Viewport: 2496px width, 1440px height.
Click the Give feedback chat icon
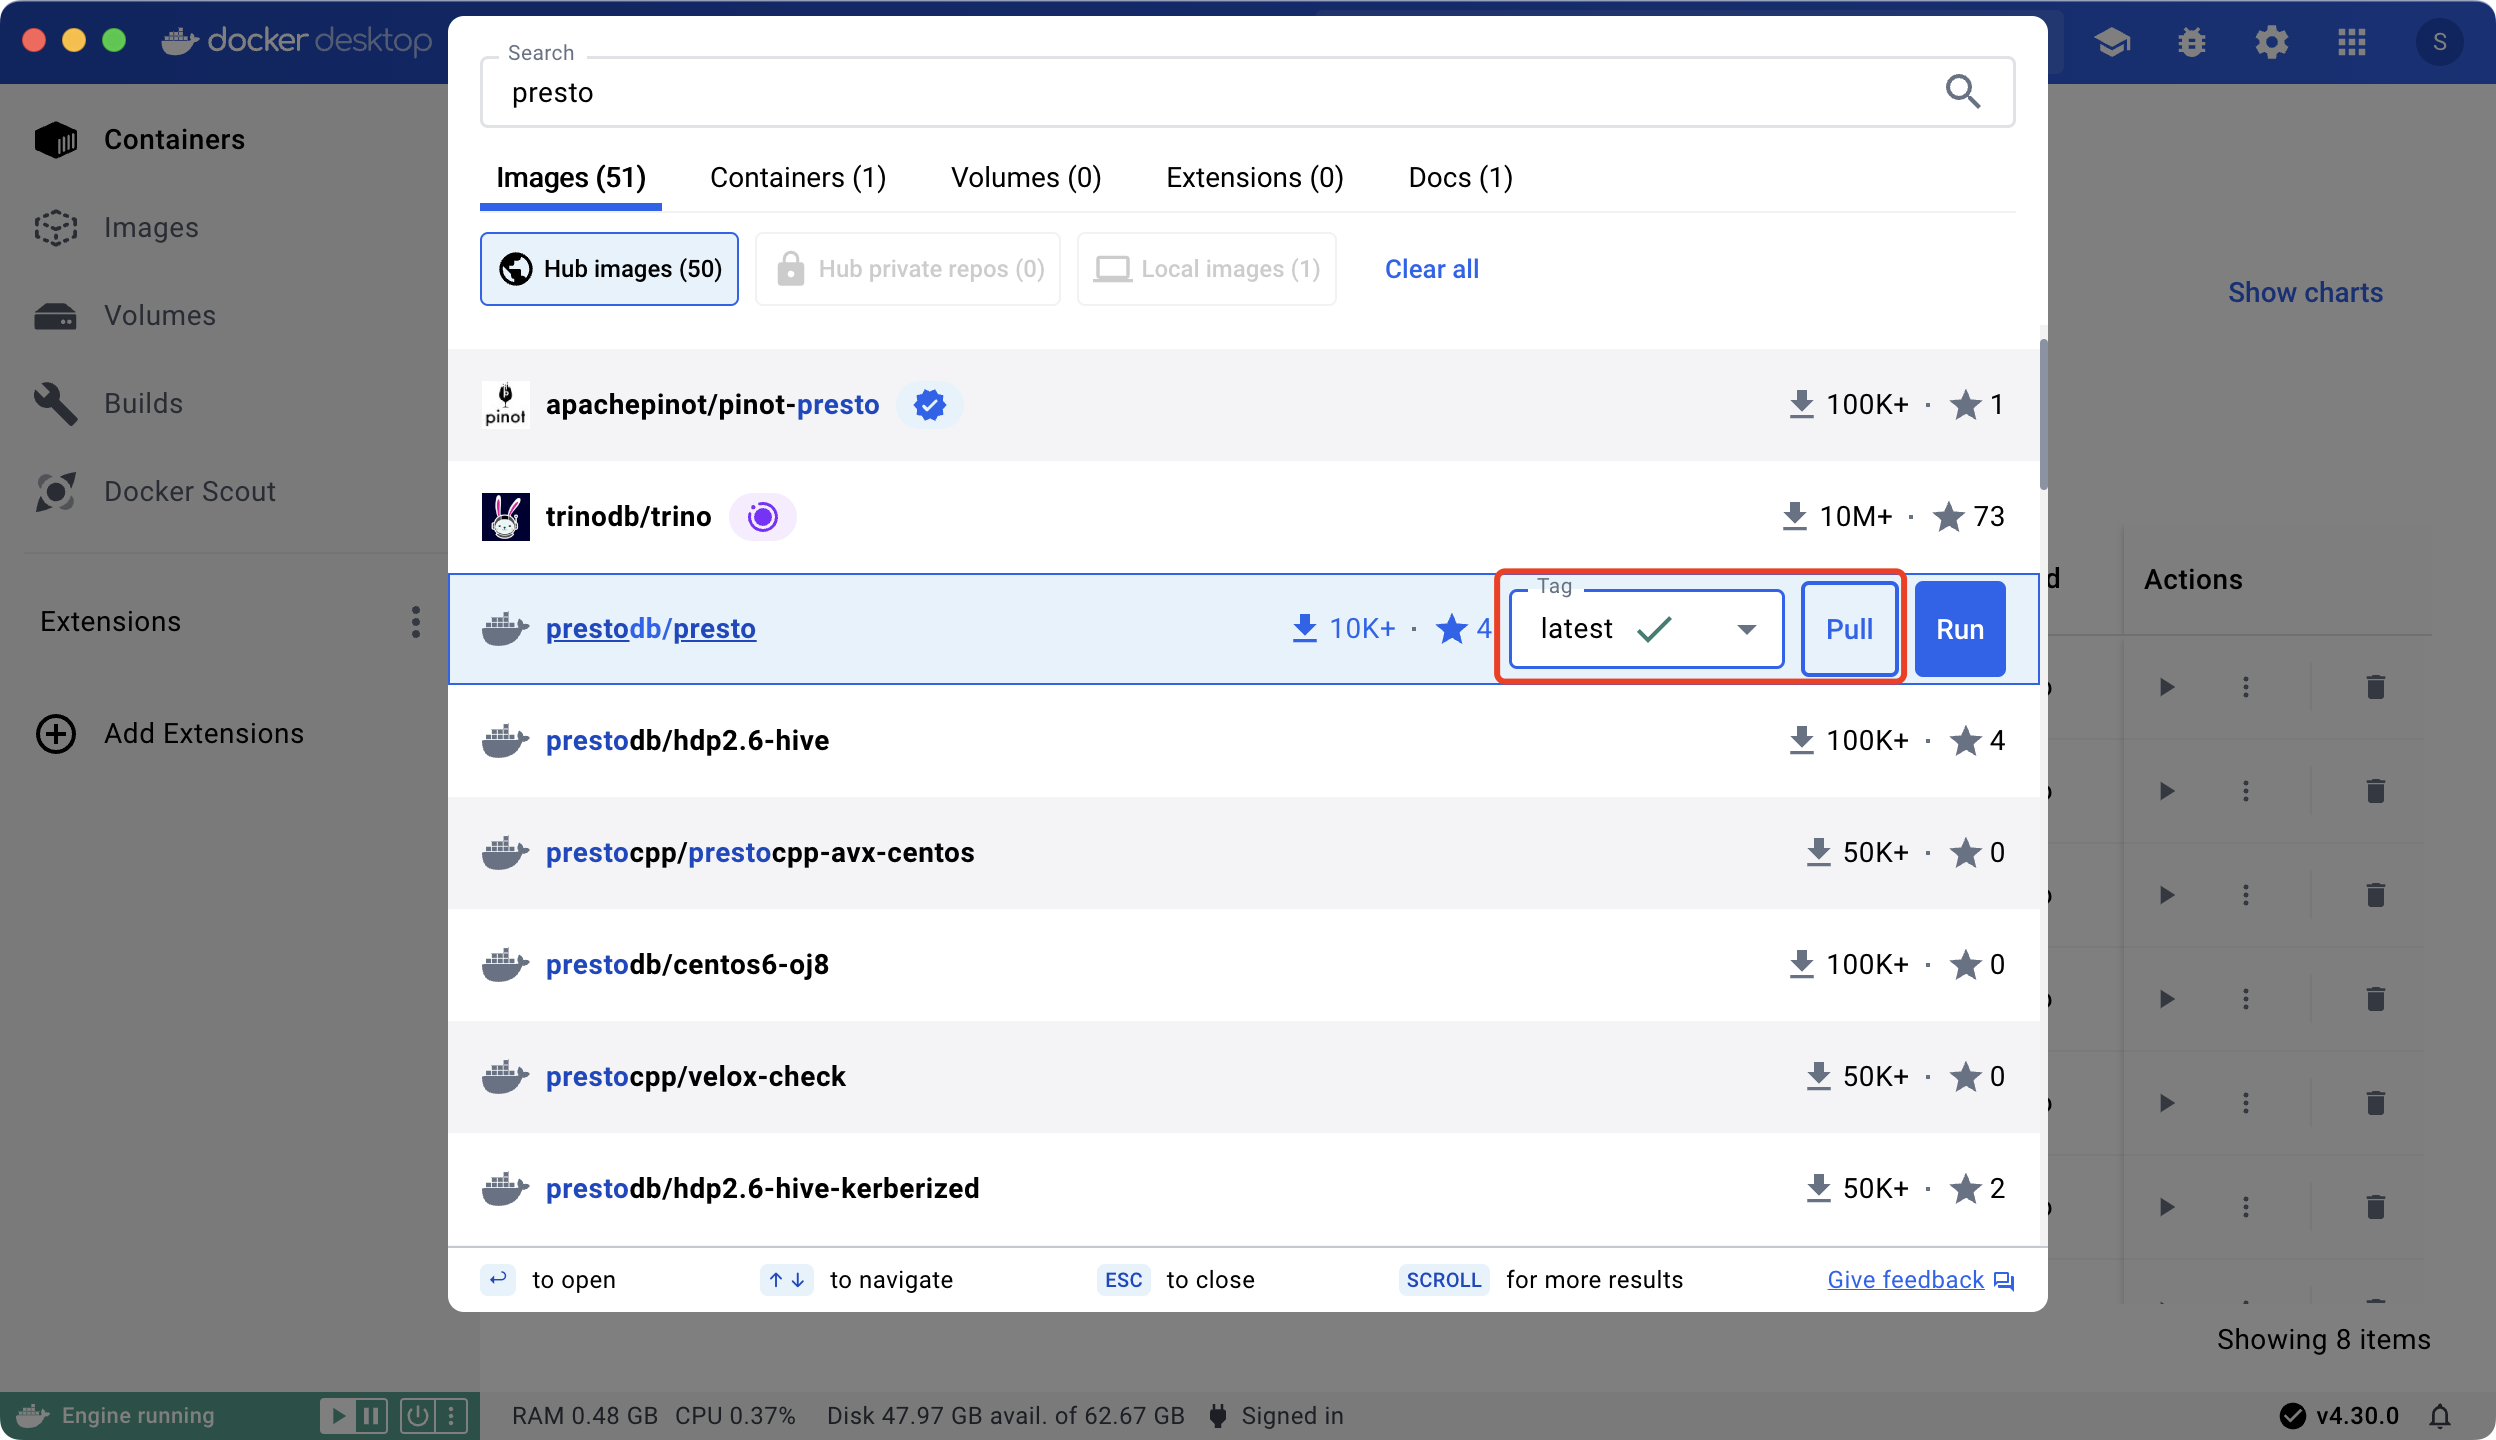[2003, 1281]
